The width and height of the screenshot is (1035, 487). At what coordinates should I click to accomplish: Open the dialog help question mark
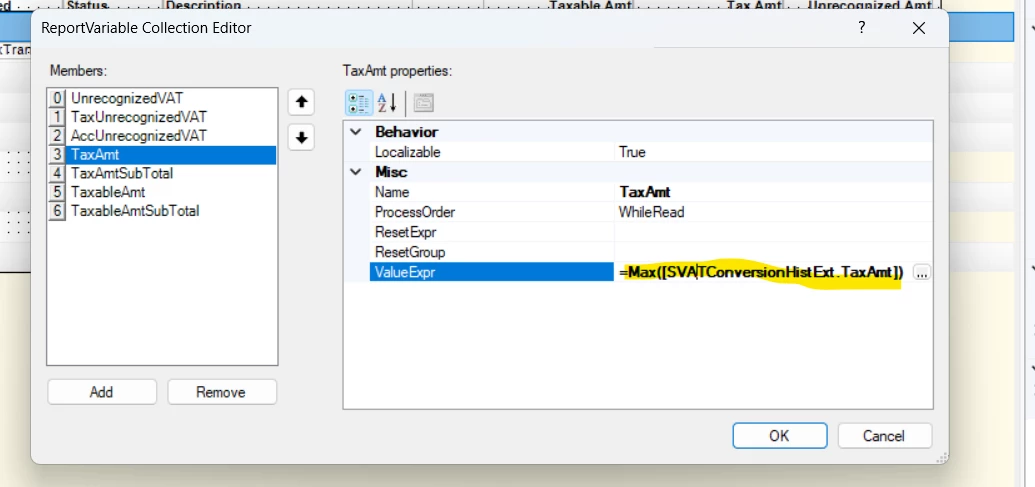pyautogui.click(x=861, y=28)
